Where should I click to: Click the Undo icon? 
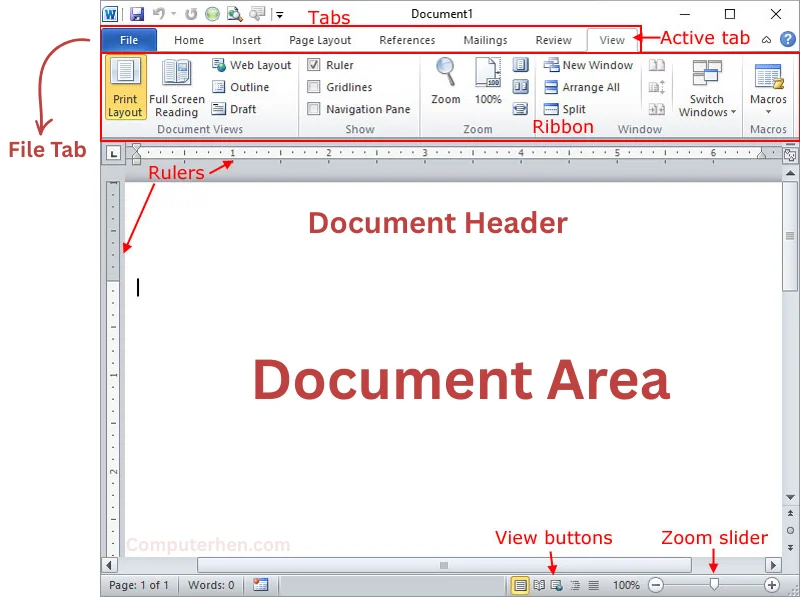(x=158, y=14)
